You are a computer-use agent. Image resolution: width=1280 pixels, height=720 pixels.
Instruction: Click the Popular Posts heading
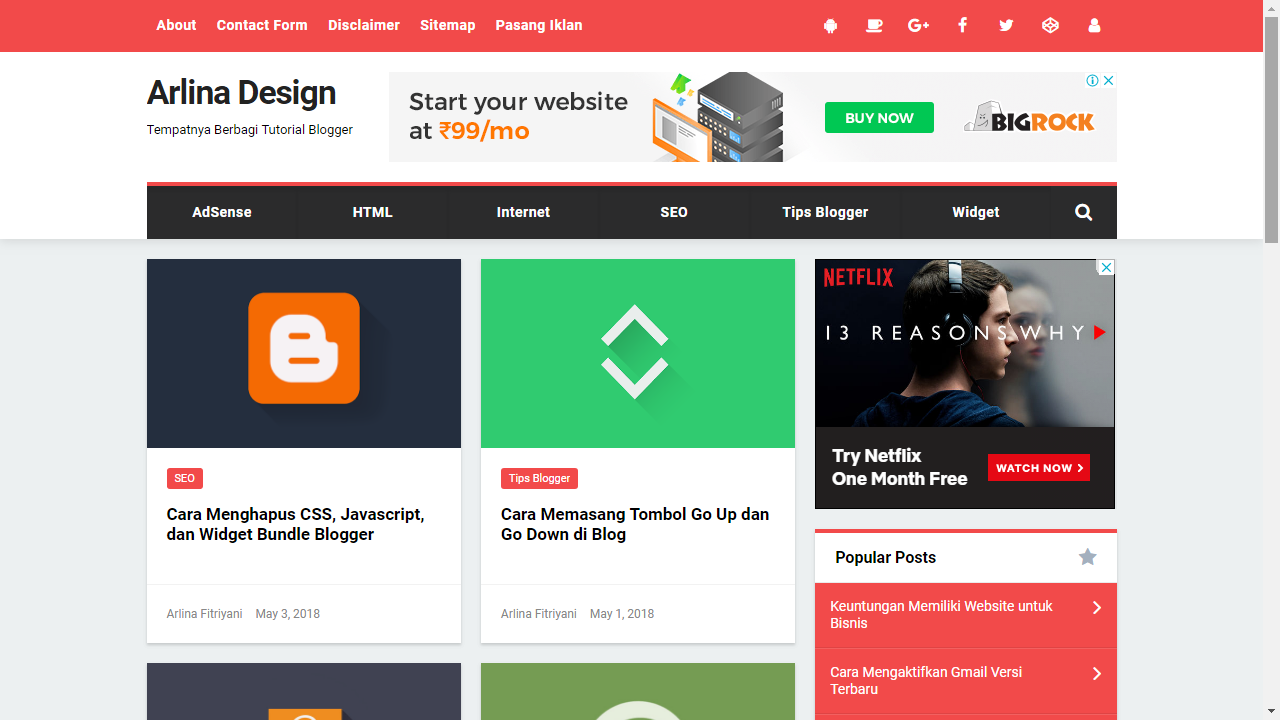click(x=885, y=557)
